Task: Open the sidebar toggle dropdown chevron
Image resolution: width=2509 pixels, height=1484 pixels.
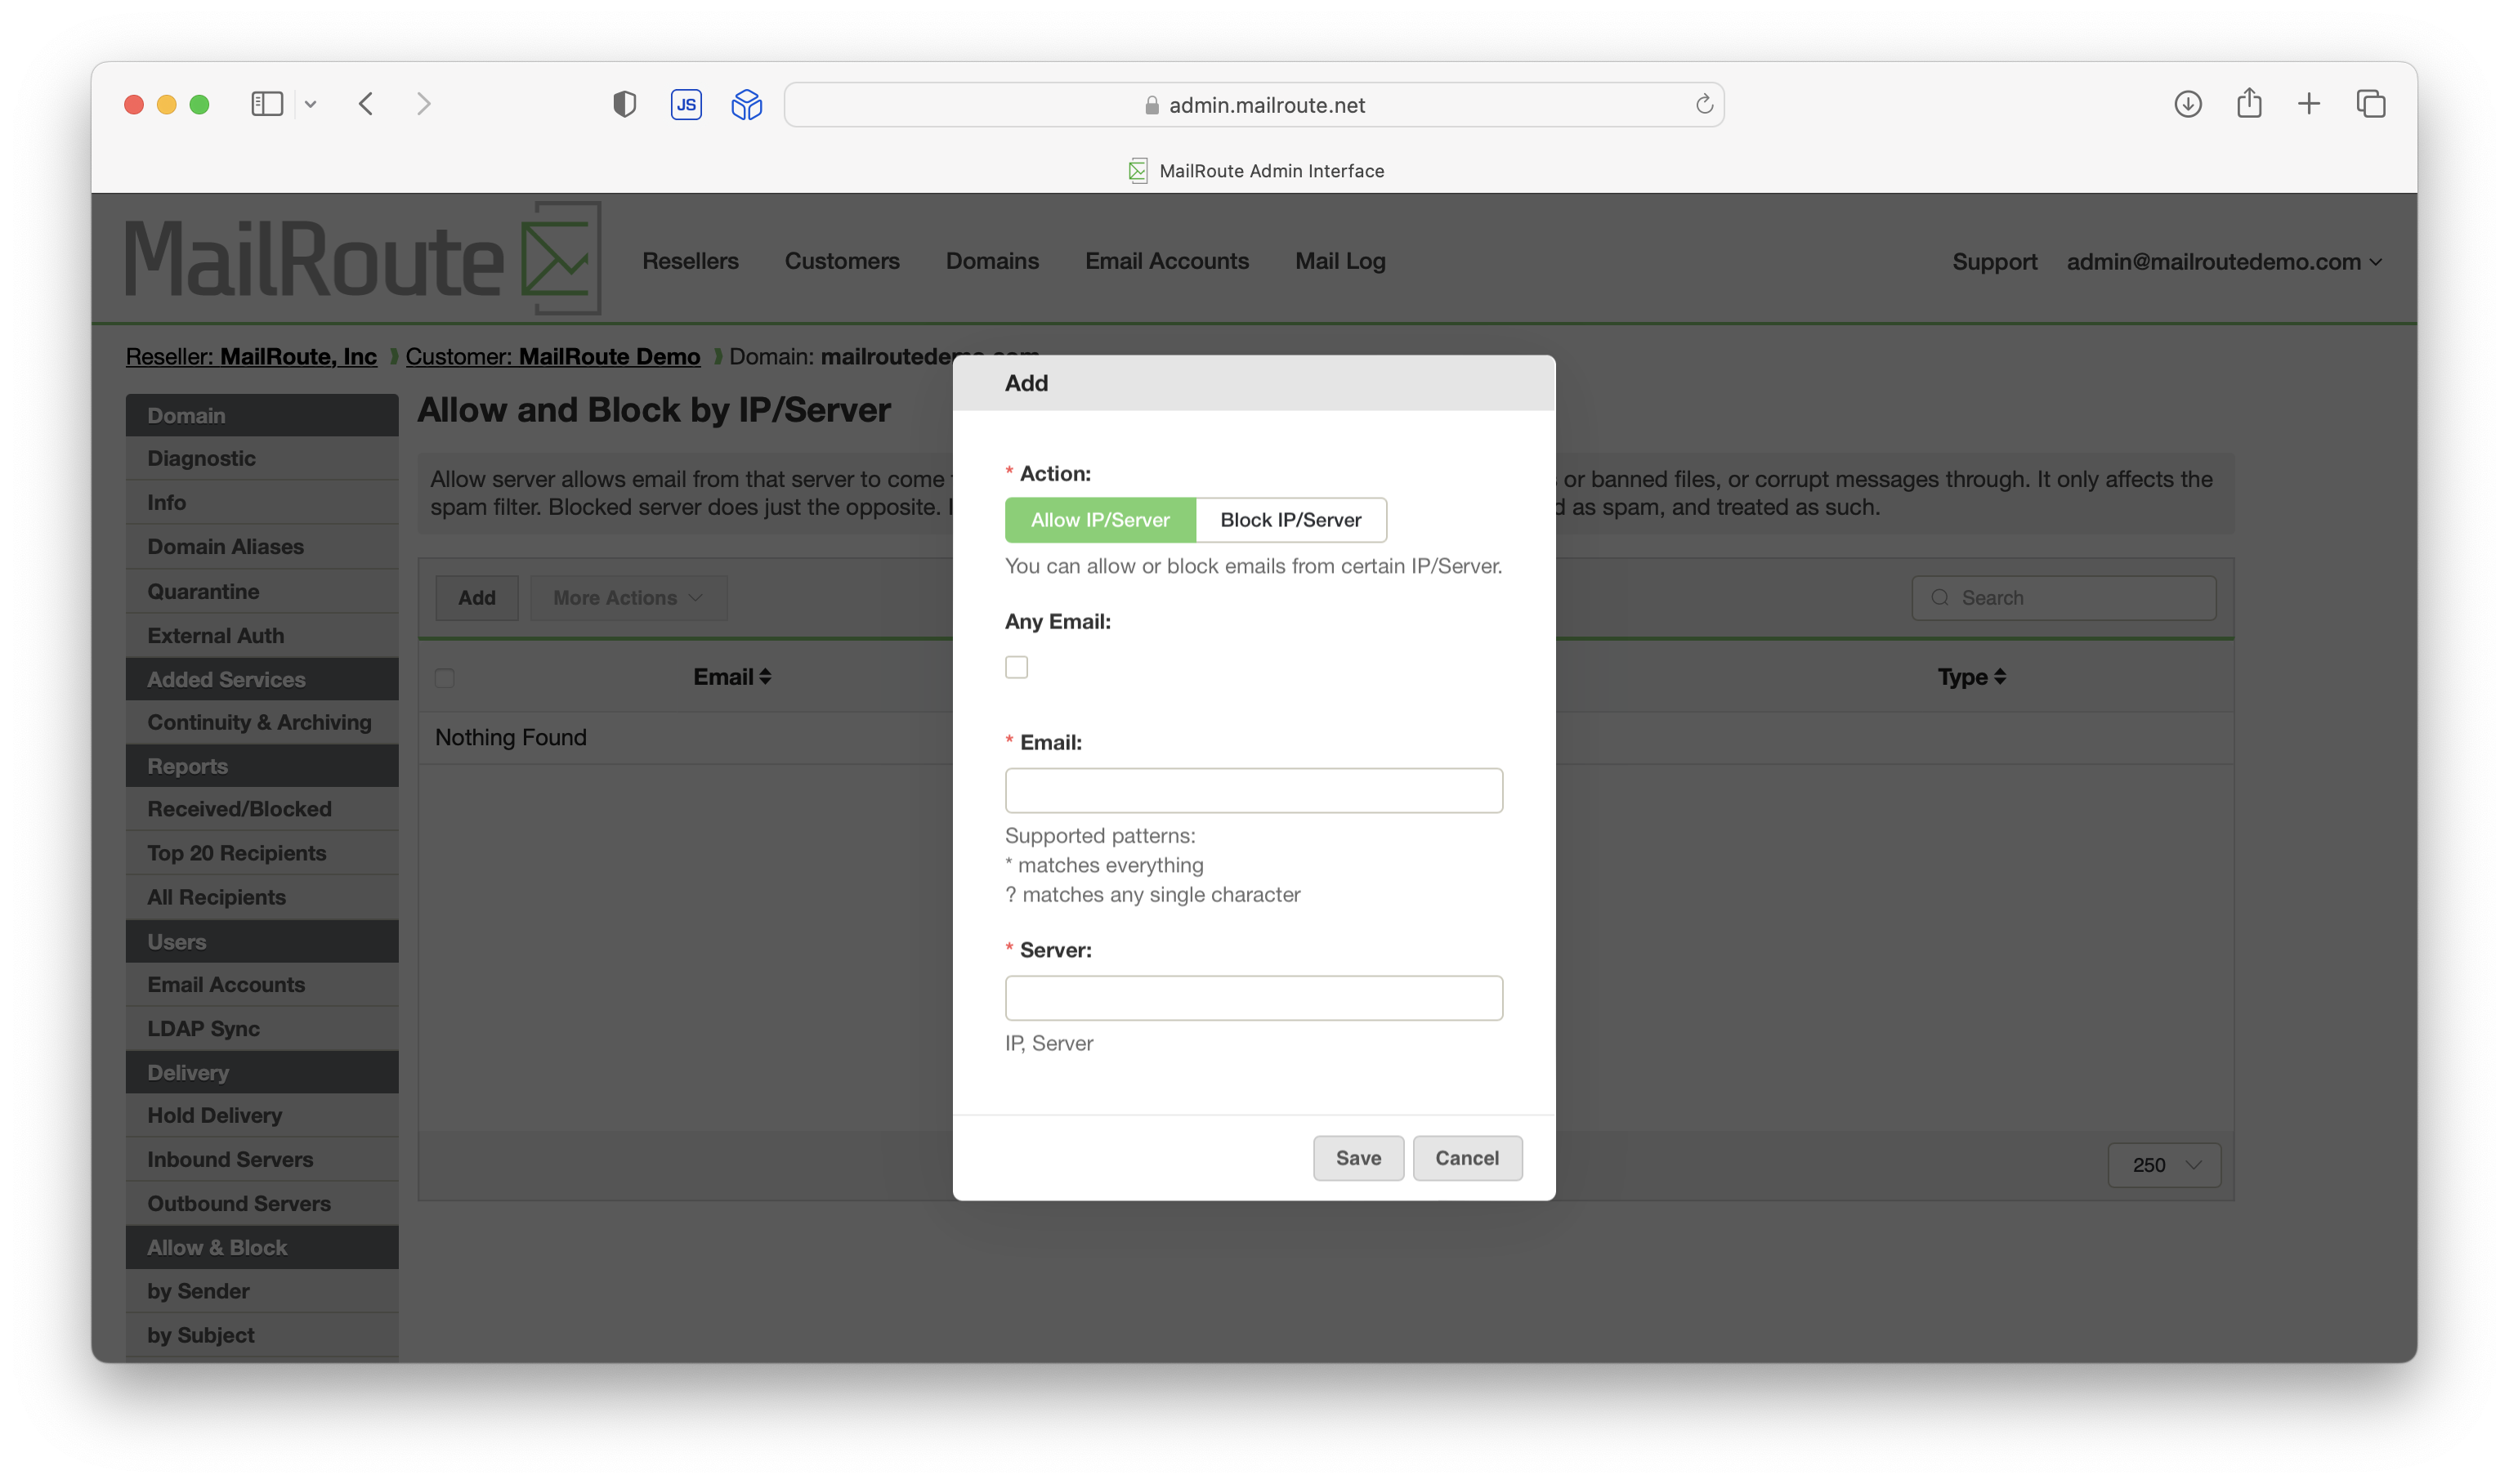Action: point(311,104)
